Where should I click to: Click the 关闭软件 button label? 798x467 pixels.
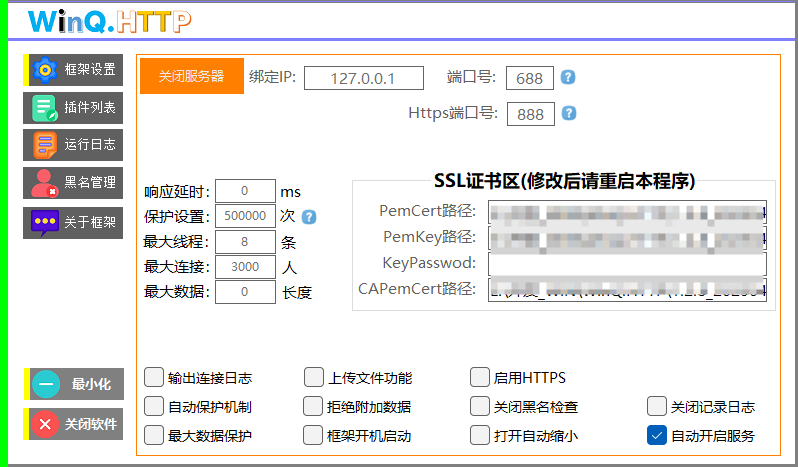[x=91, y=424]
